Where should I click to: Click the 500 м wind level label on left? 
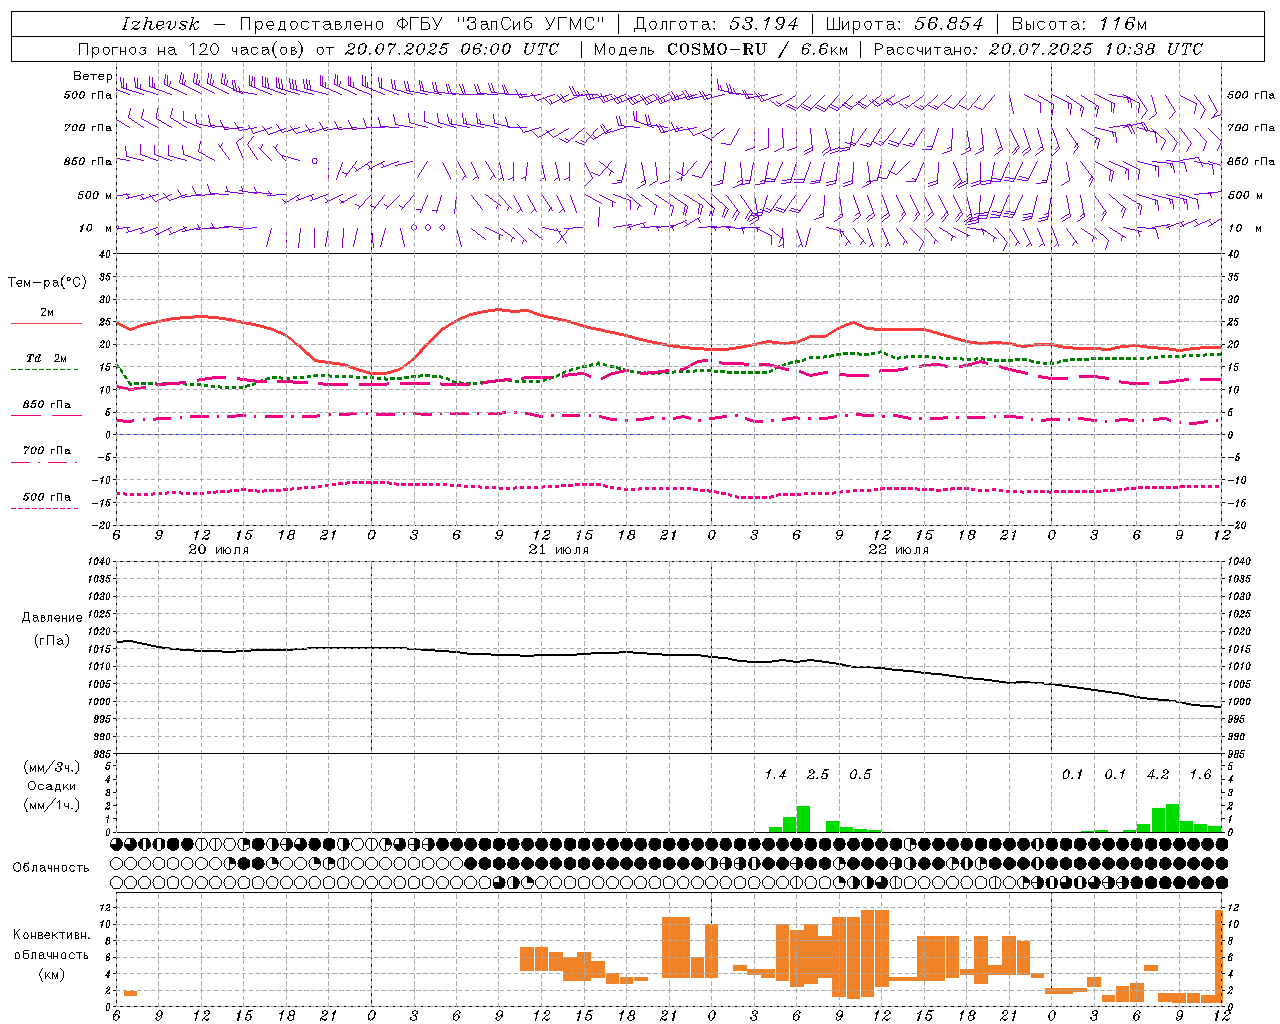[95, 196]
